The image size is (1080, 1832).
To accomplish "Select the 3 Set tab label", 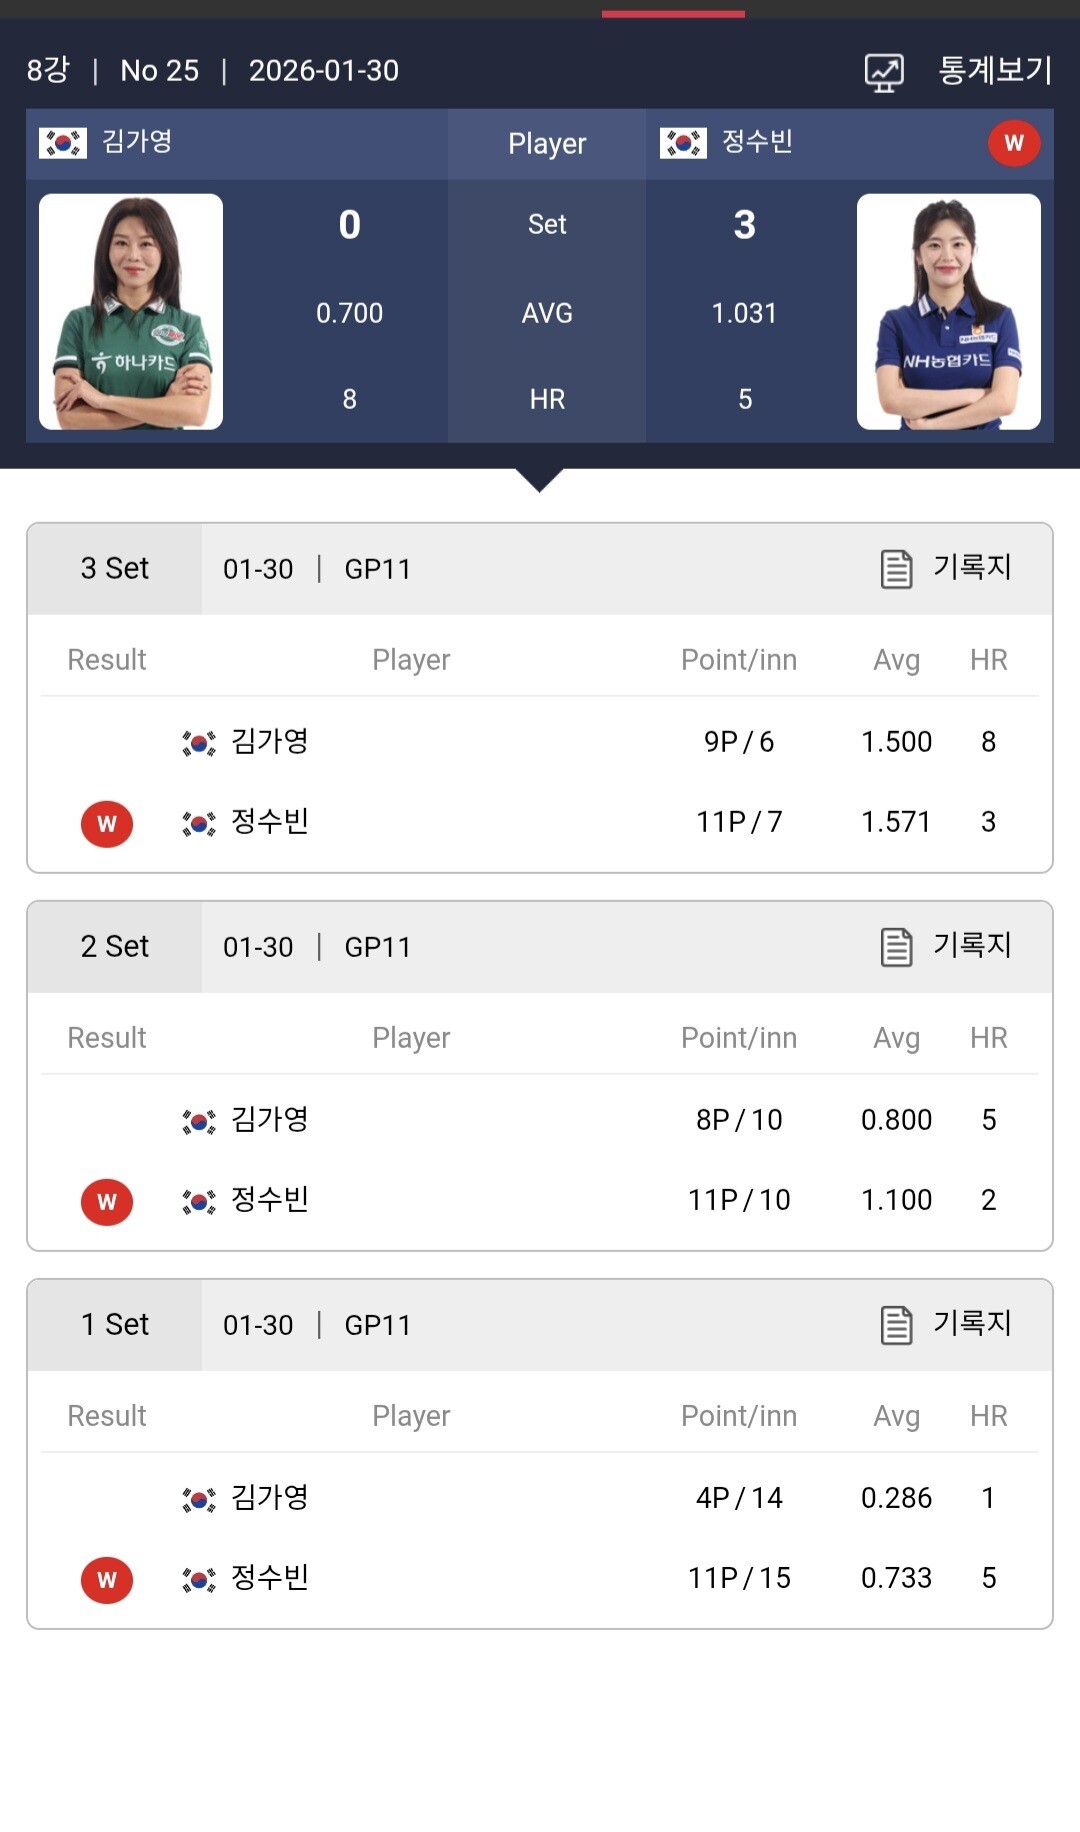I will pos(115,569).
